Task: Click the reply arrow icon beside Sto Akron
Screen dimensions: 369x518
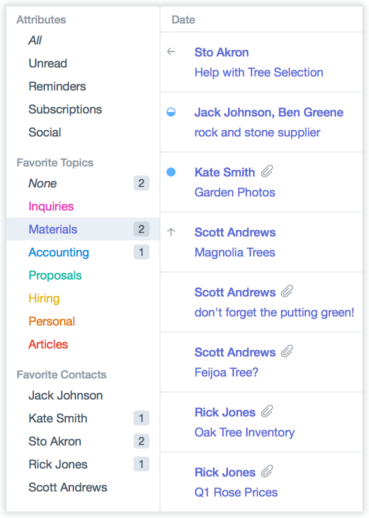Action: coord(171,52)
